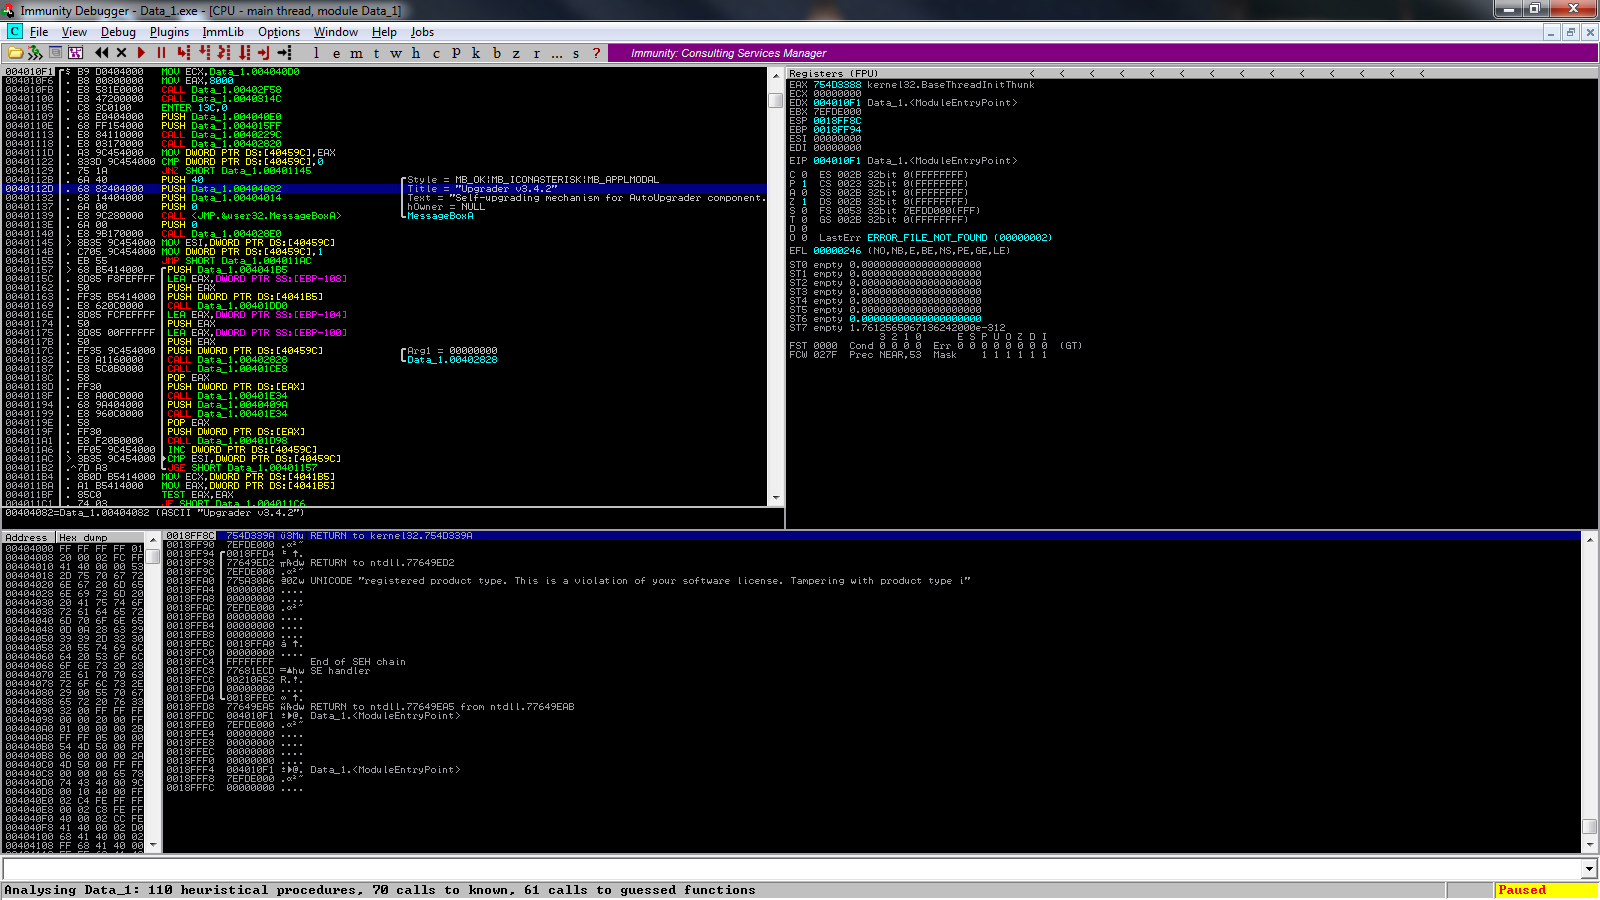Viewport: 1600px width, 900px height.
Task: Select the EAX register value 754D3388
Action: click(x=837, y=85)
